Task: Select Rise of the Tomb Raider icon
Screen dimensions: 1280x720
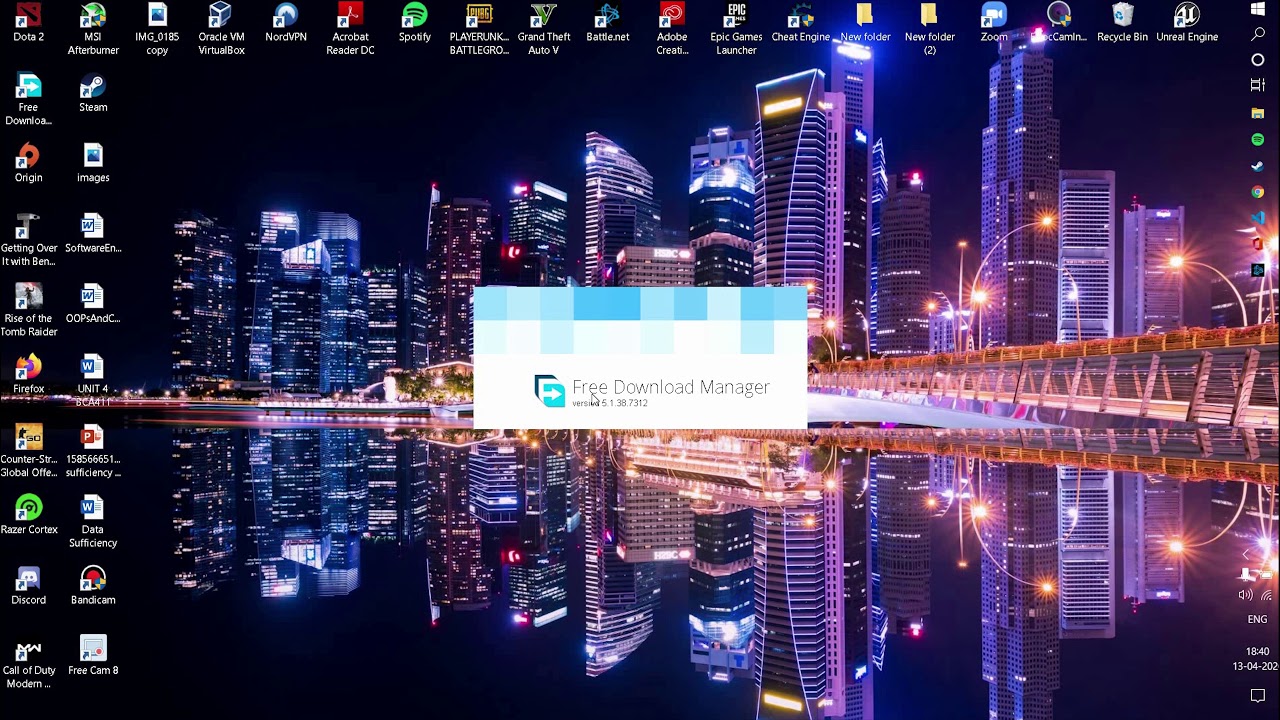Action: [28, 311]
